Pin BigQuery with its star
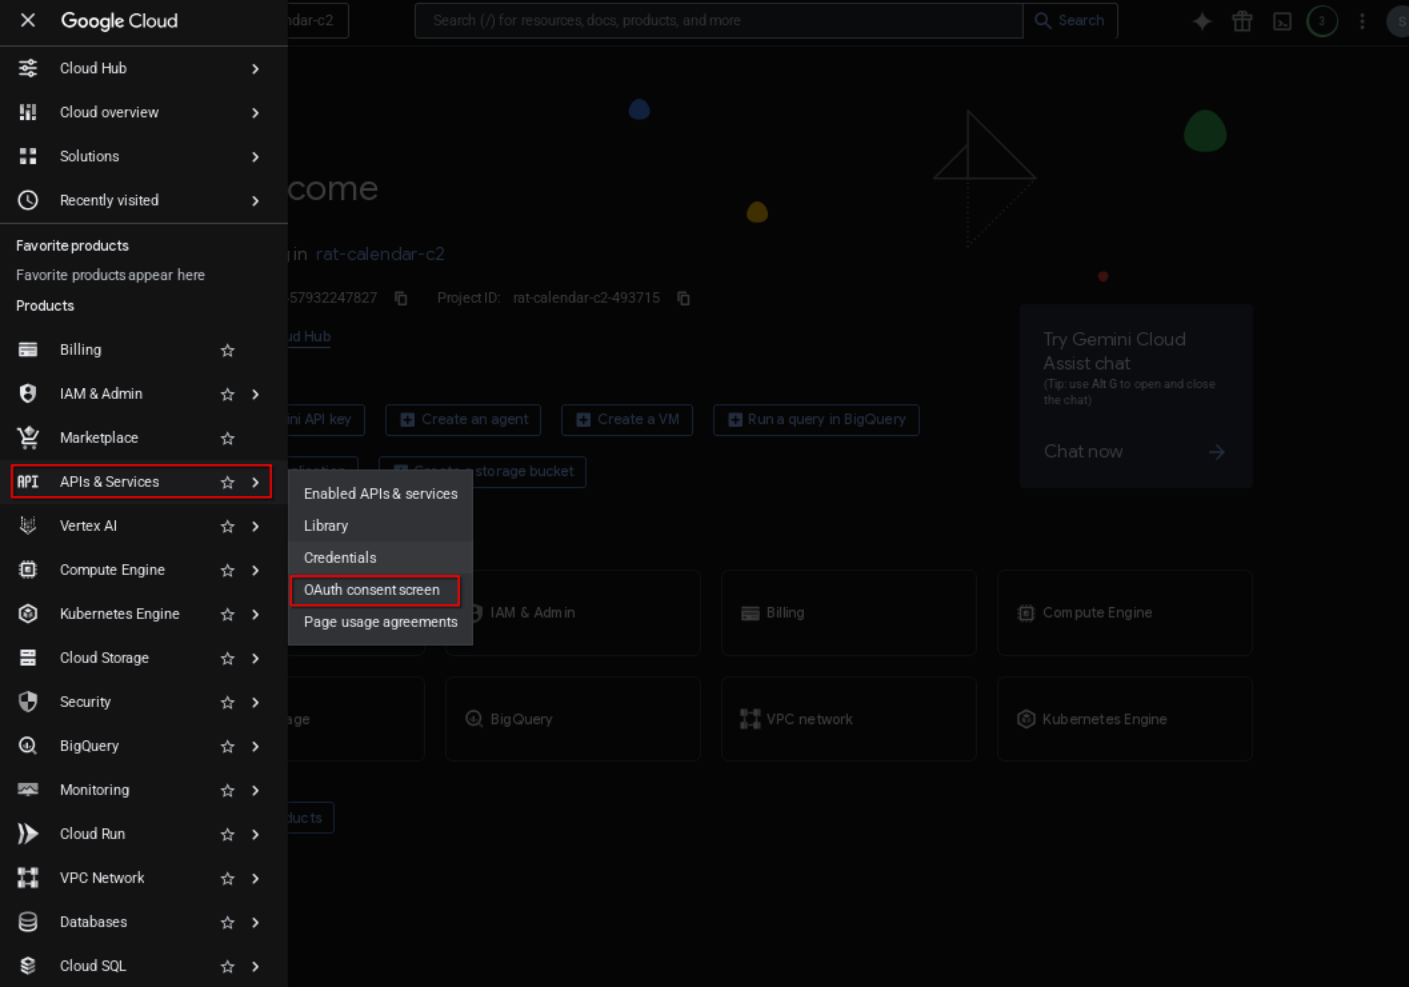Viewport: 1409px width, 987px height. coord(227,746)
